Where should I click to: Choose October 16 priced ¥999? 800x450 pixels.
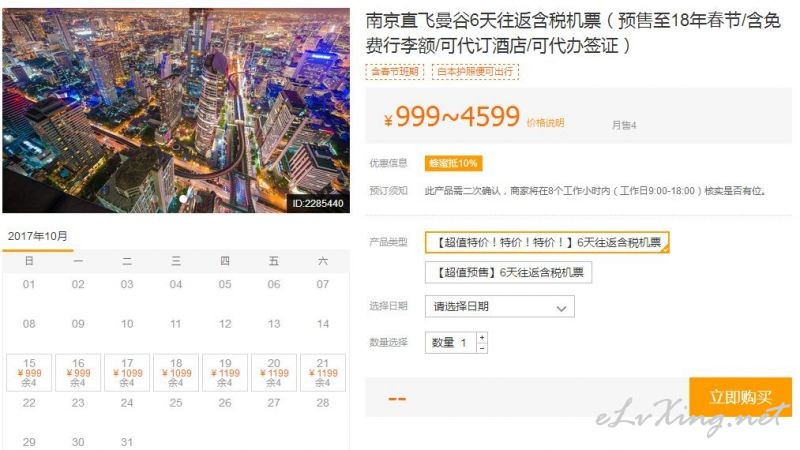pos(78,372)
